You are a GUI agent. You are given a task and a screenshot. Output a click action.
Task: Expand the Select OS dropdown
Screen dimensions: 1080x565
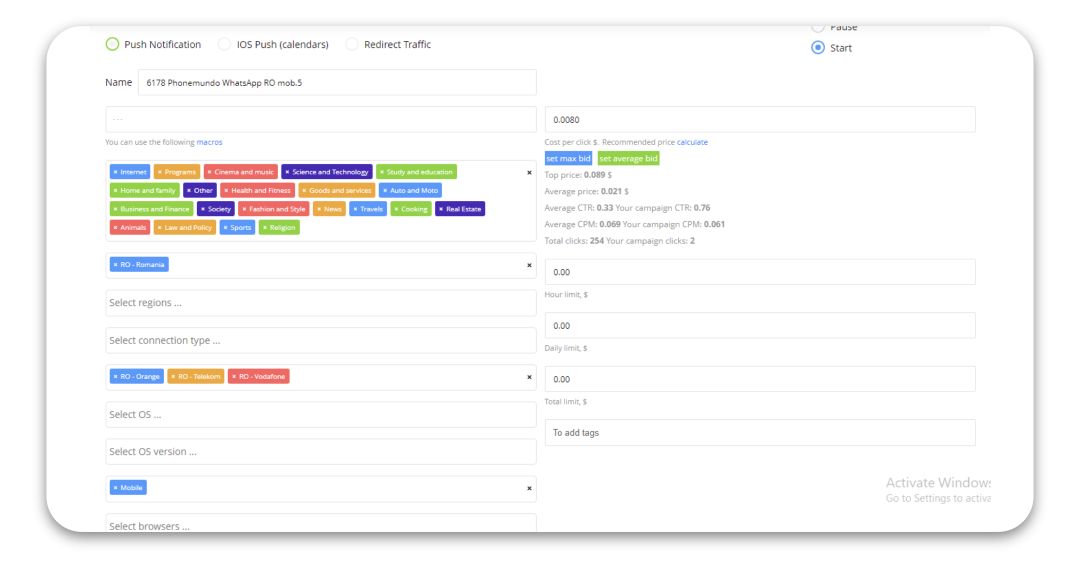[320, 414]
